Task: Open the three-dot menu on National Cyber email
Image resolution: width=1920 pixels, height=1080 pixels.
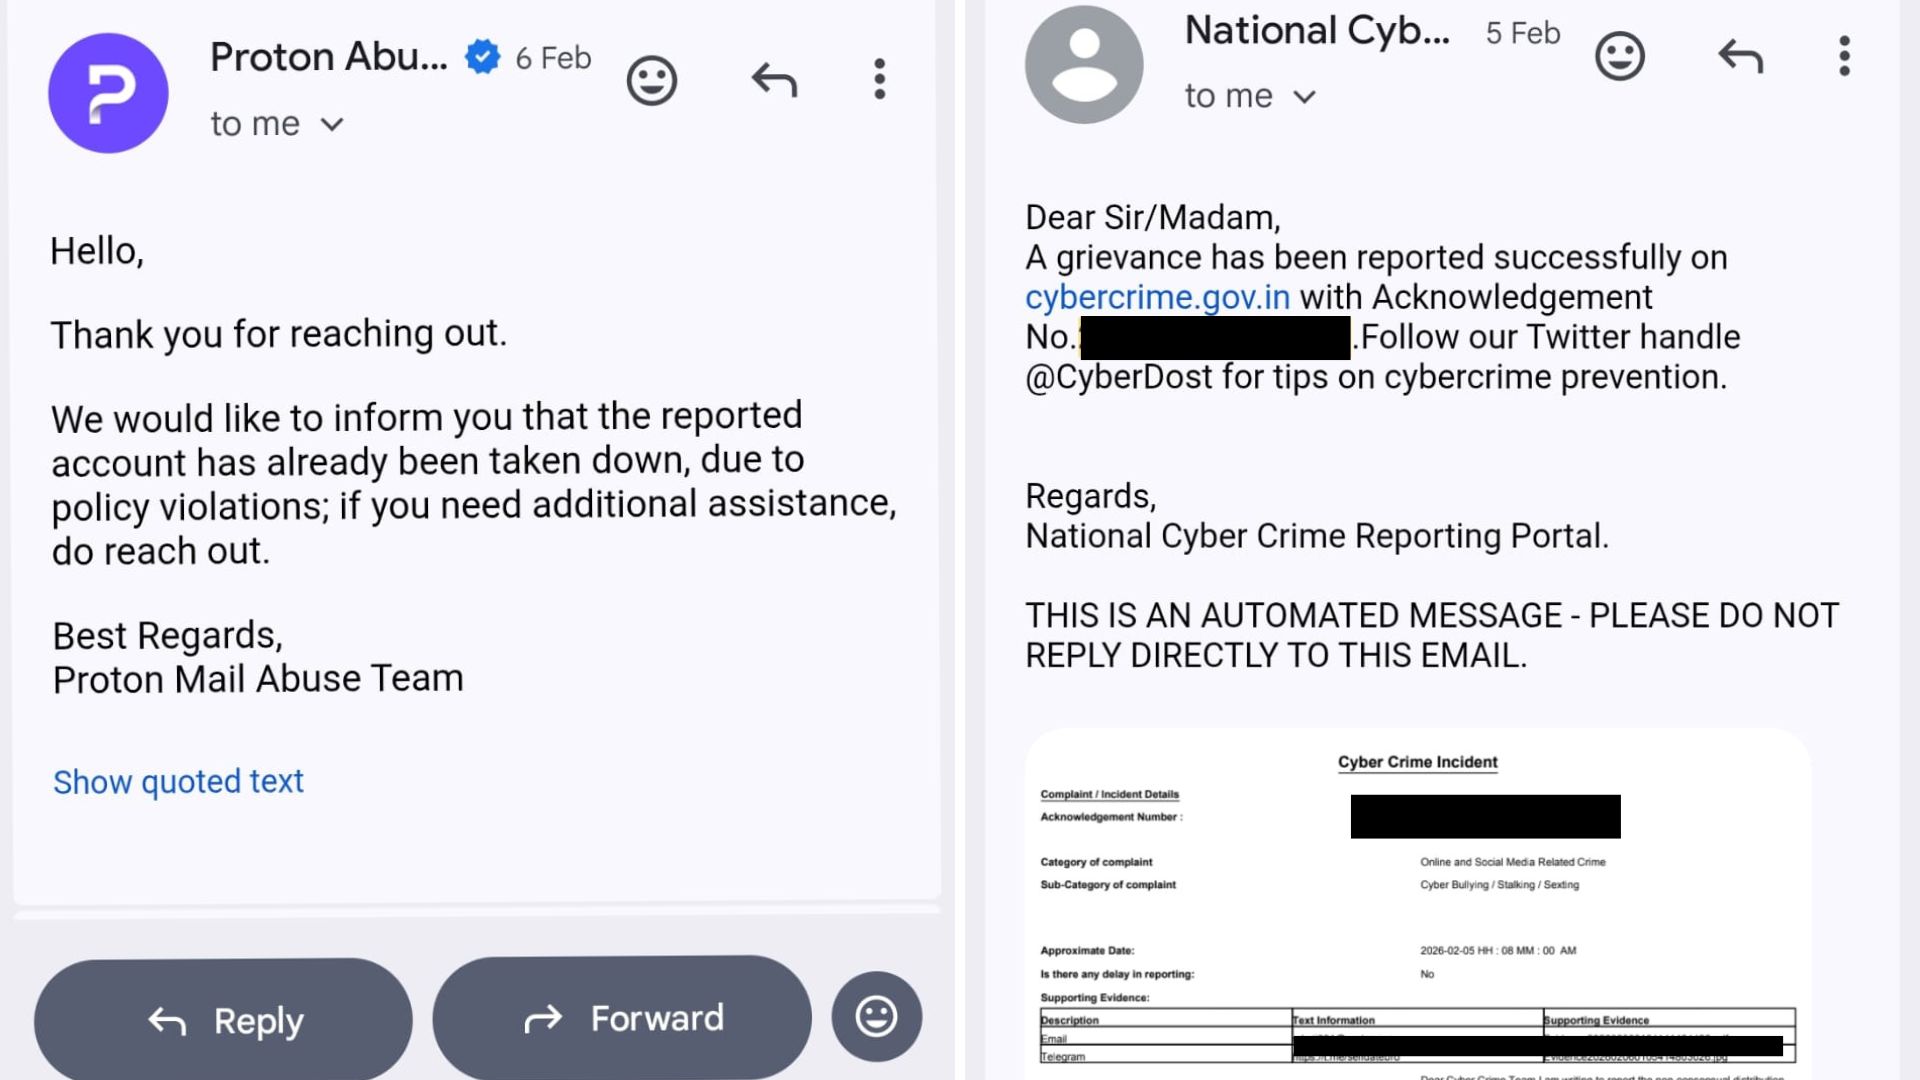Action: tap(1843, 57)
